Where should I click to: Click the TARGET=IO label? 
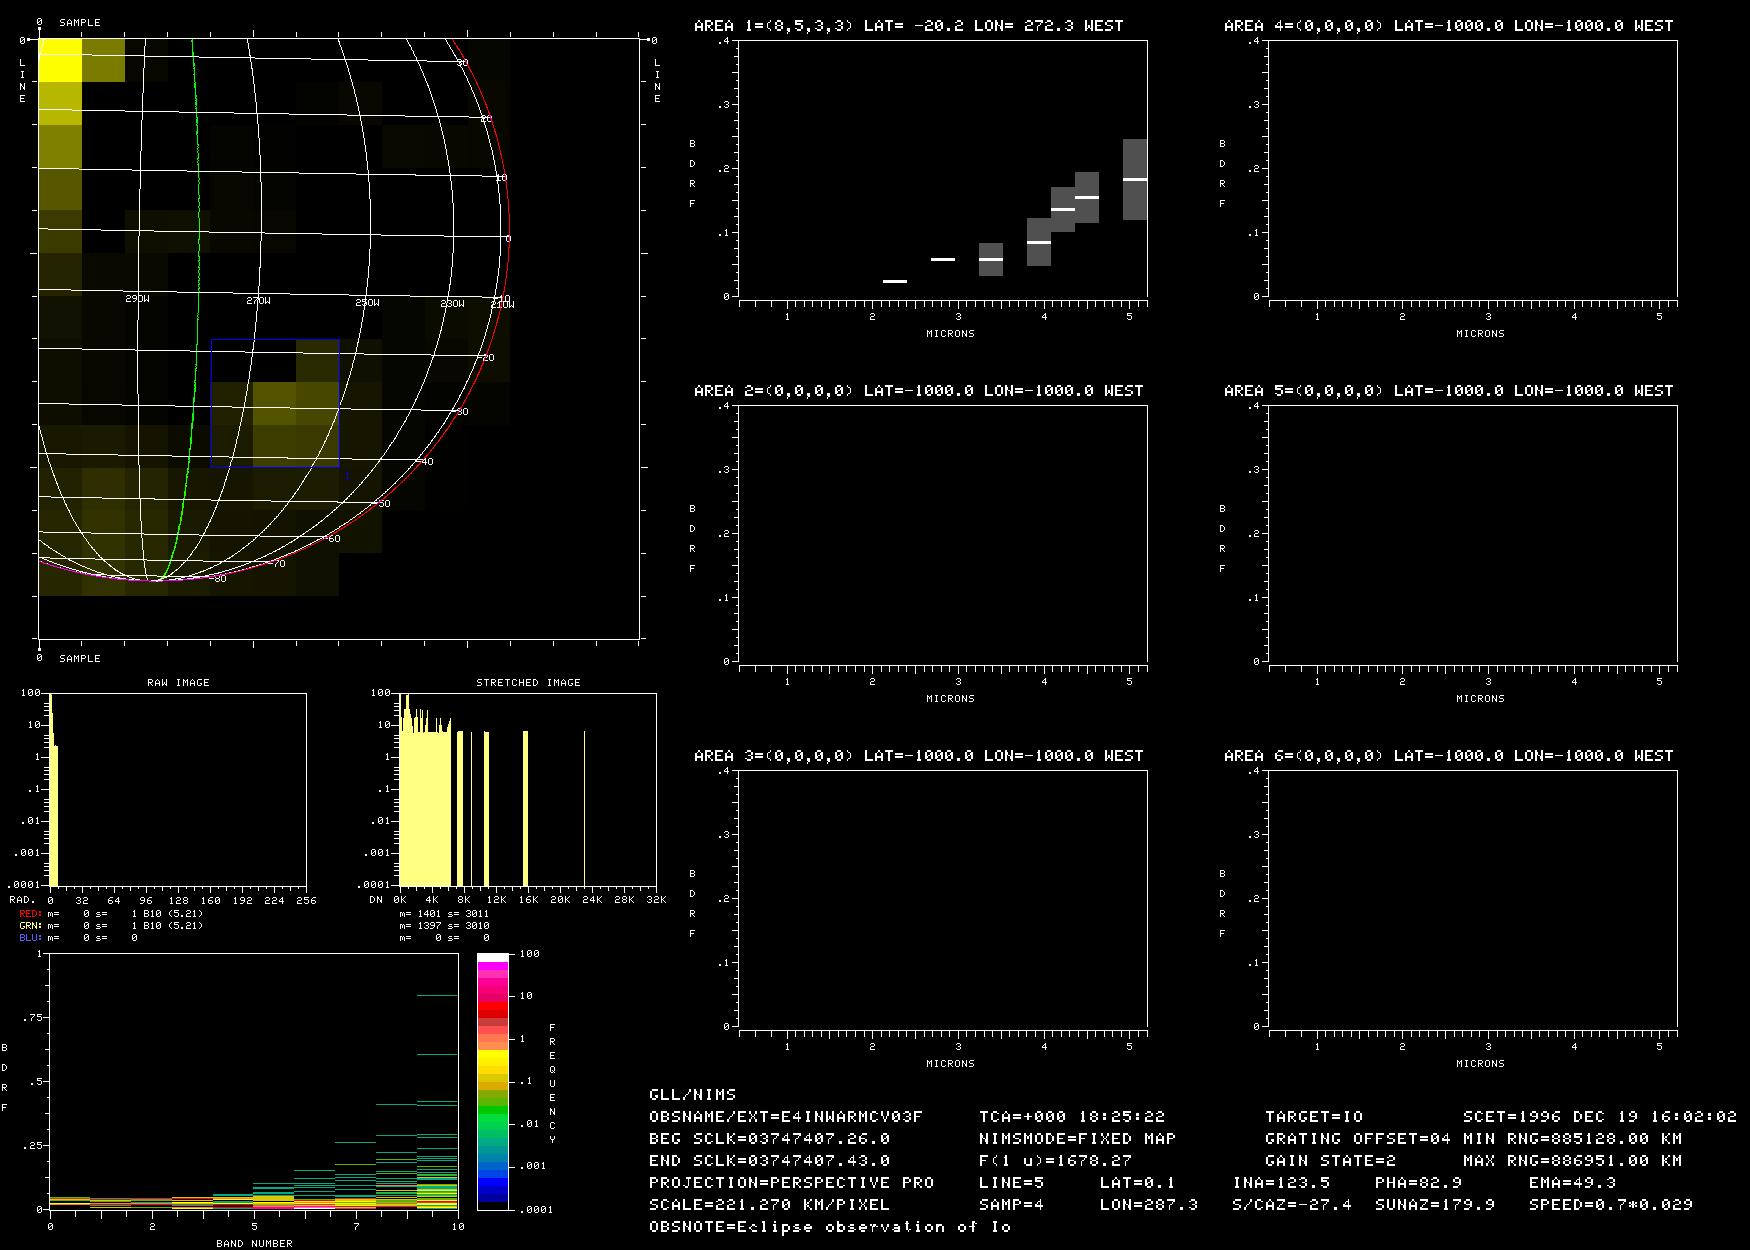click(x=1313, y=1117)
